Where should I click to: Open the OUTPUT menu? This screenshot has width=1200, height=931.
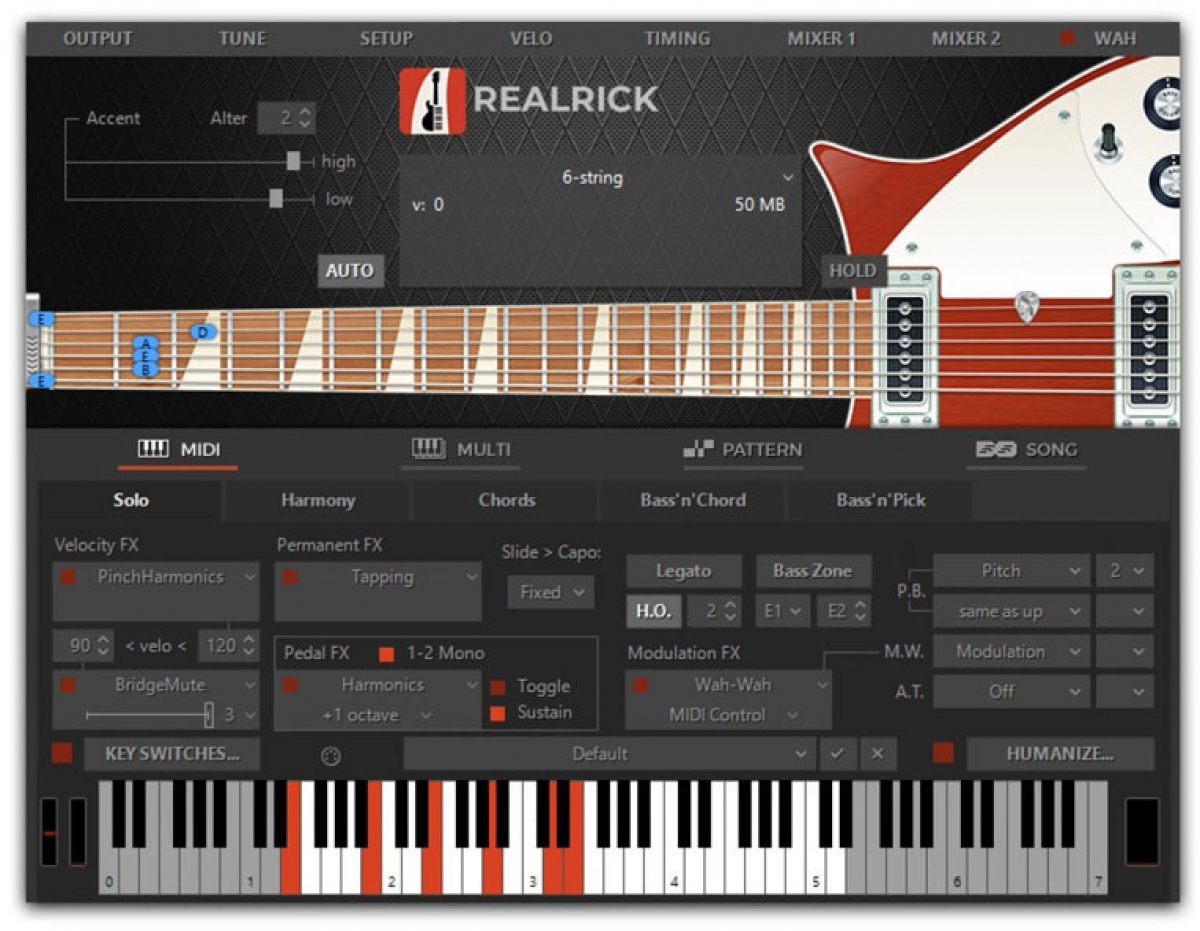[98, 39]
